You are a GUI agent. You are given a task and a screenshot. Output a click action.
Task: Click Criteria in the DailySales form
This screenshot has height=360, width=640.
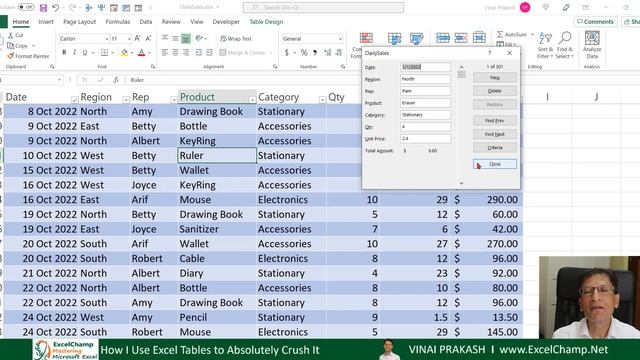pos(495,148)
